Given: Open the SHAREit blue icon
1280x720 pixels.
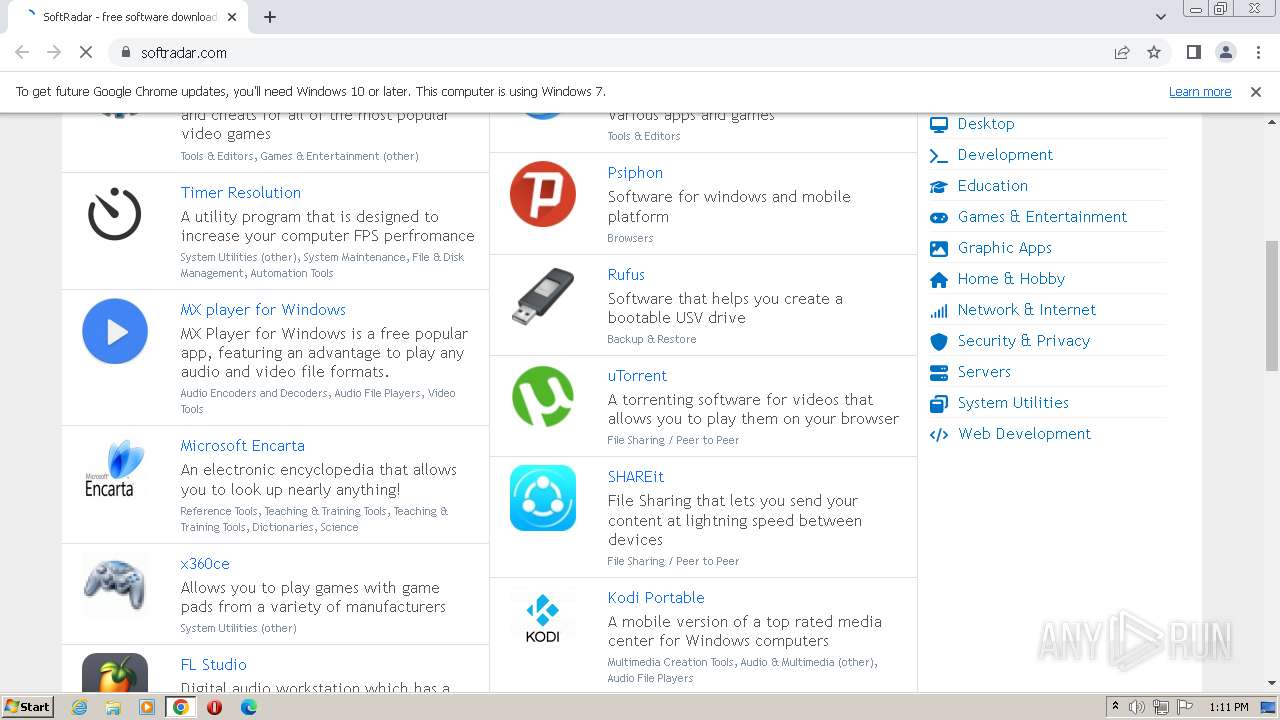Looking at the screenshot, I should [543, 498].
